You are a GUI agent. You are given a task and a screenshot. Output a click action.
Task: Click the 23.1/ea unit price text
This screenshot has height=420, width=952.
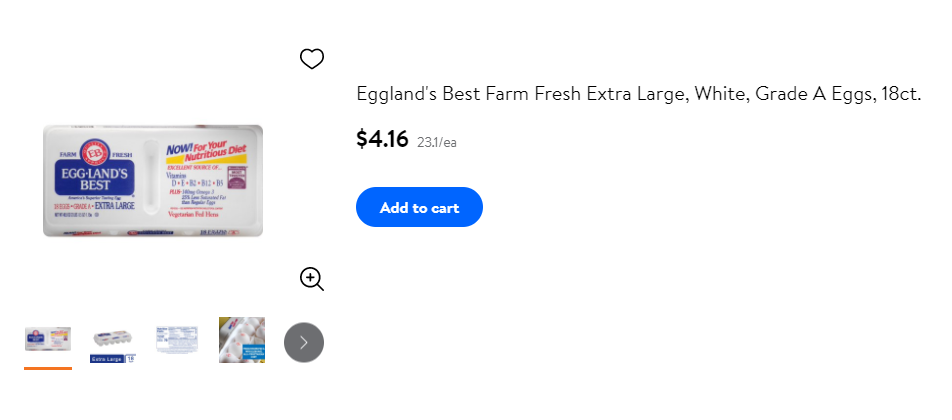coord(437,143)
